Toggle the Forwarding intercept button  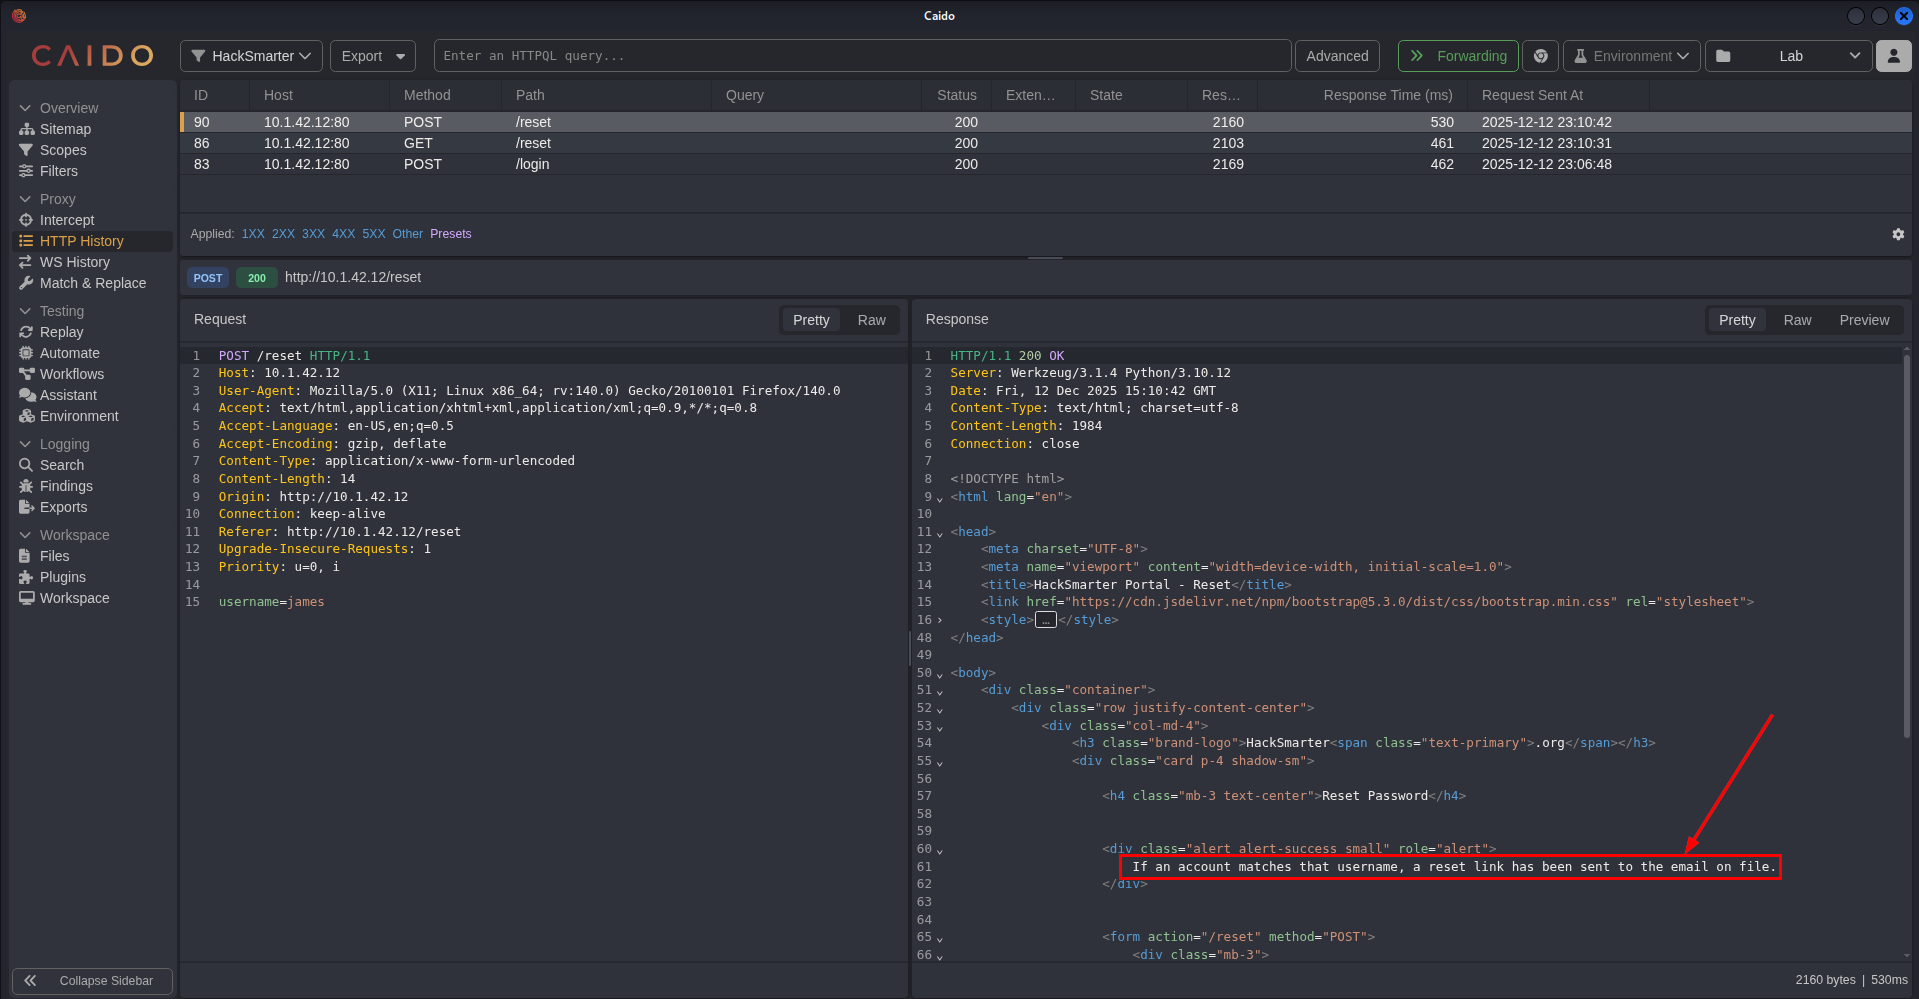(x=1457, y=56)
